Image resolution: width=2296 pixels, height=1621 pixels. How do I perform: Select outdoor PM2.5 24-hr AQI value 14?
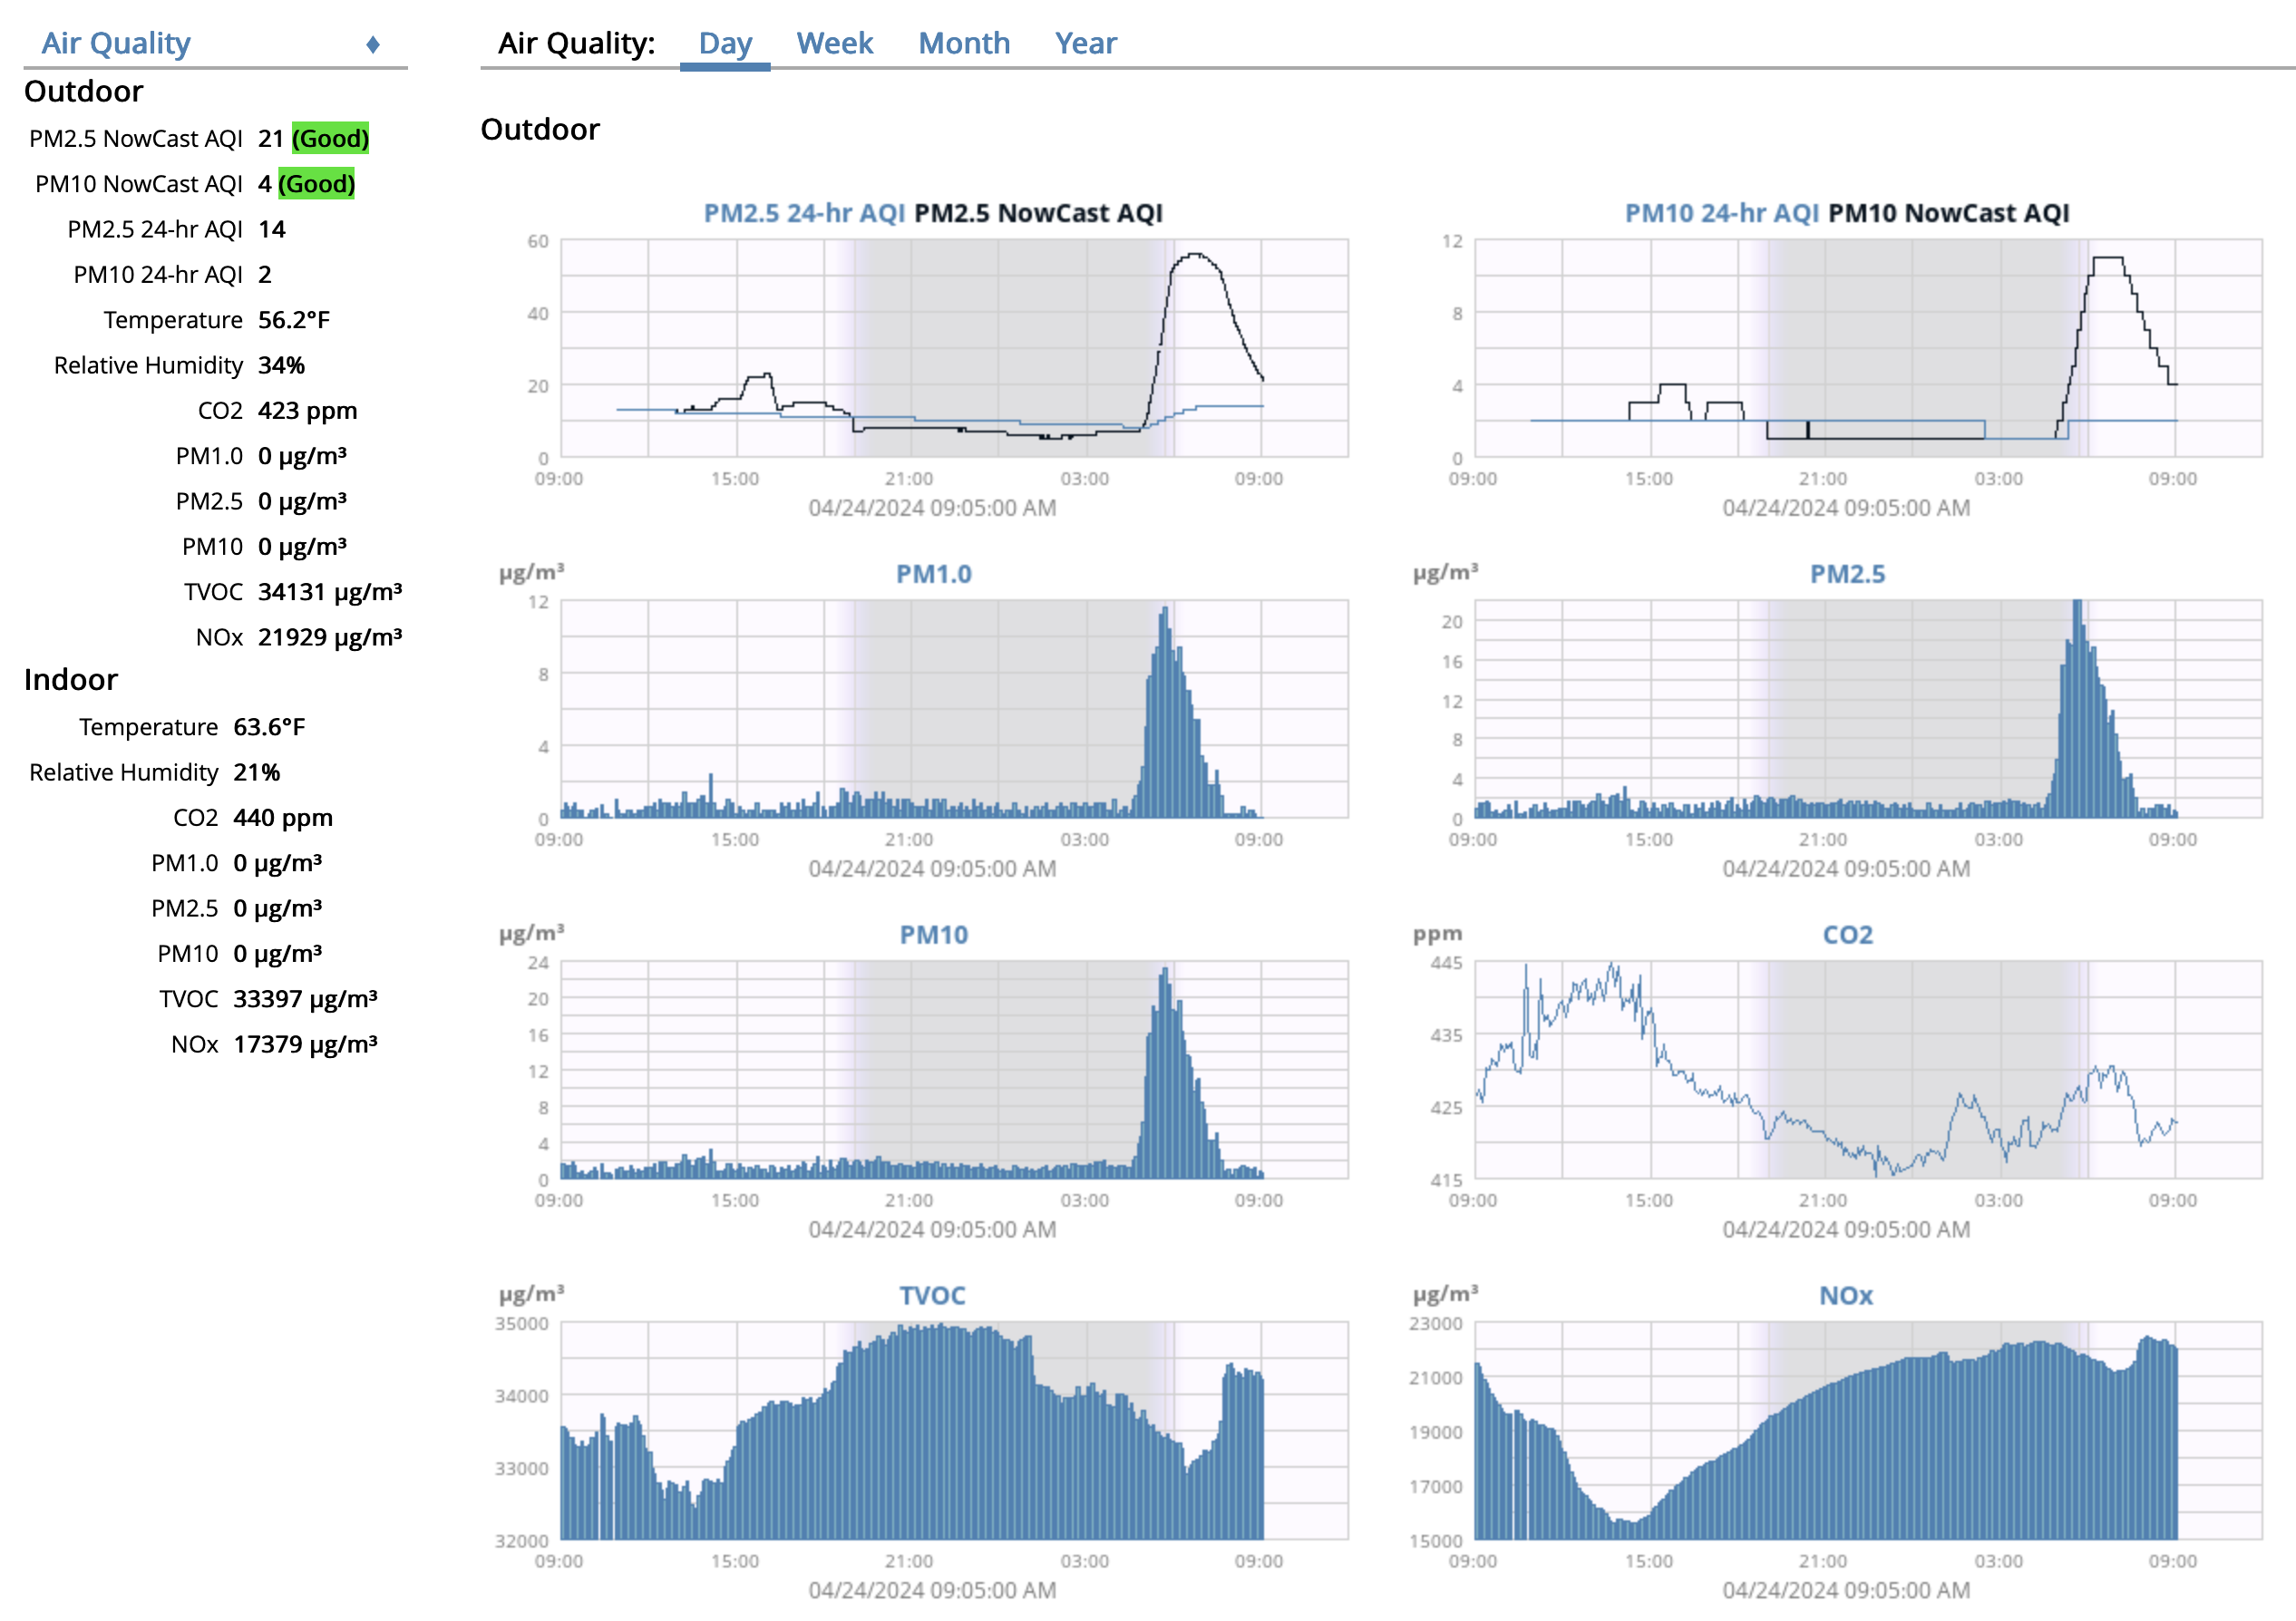[272, 229]
